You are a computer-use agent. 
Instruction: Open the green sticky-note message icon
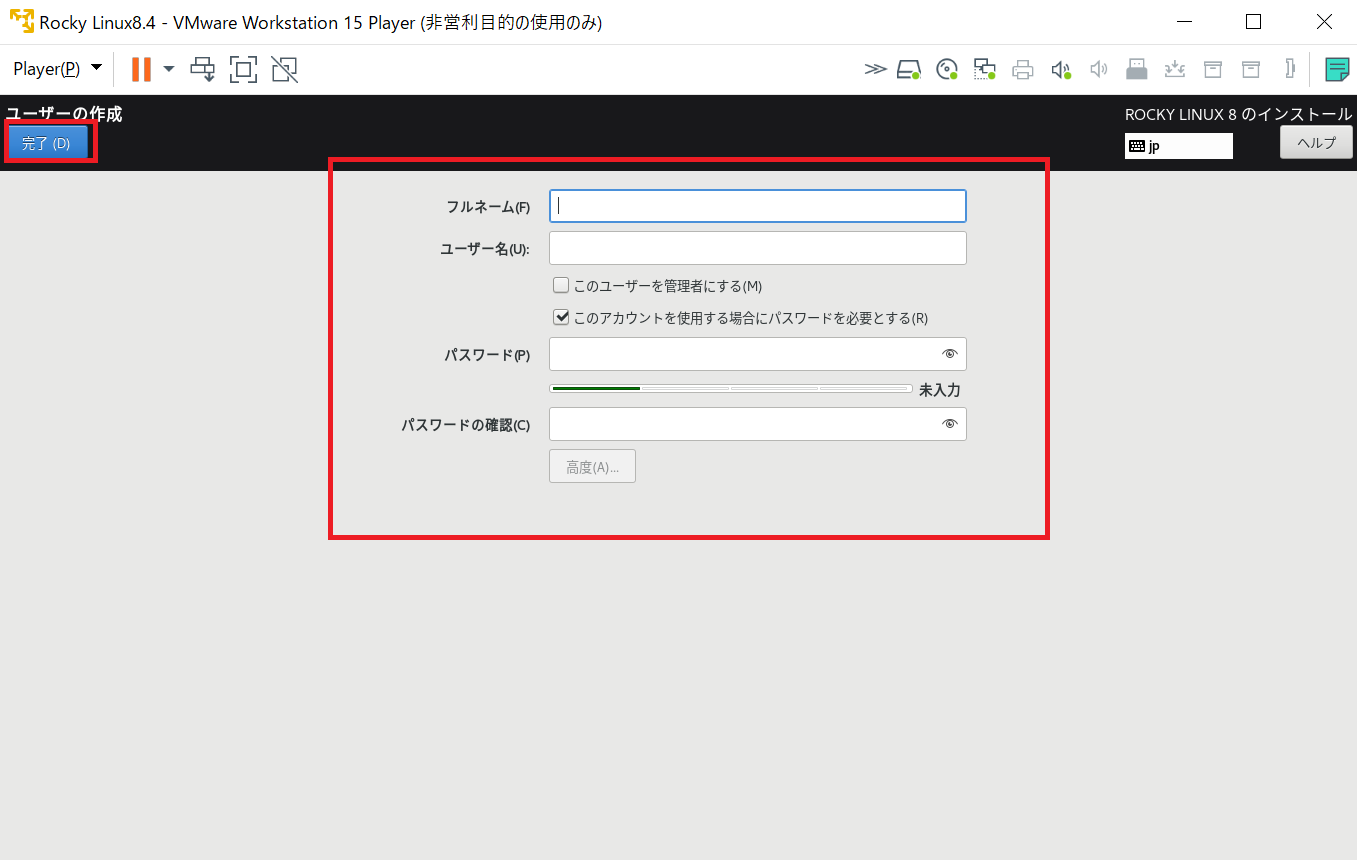(x=1337, y=69)
